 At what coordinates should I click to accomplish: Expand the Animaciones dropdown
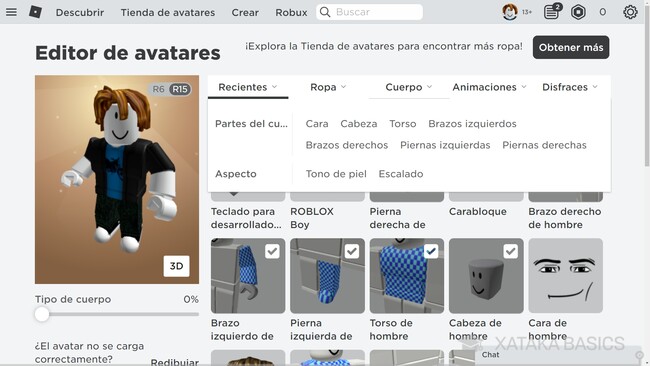489,87
